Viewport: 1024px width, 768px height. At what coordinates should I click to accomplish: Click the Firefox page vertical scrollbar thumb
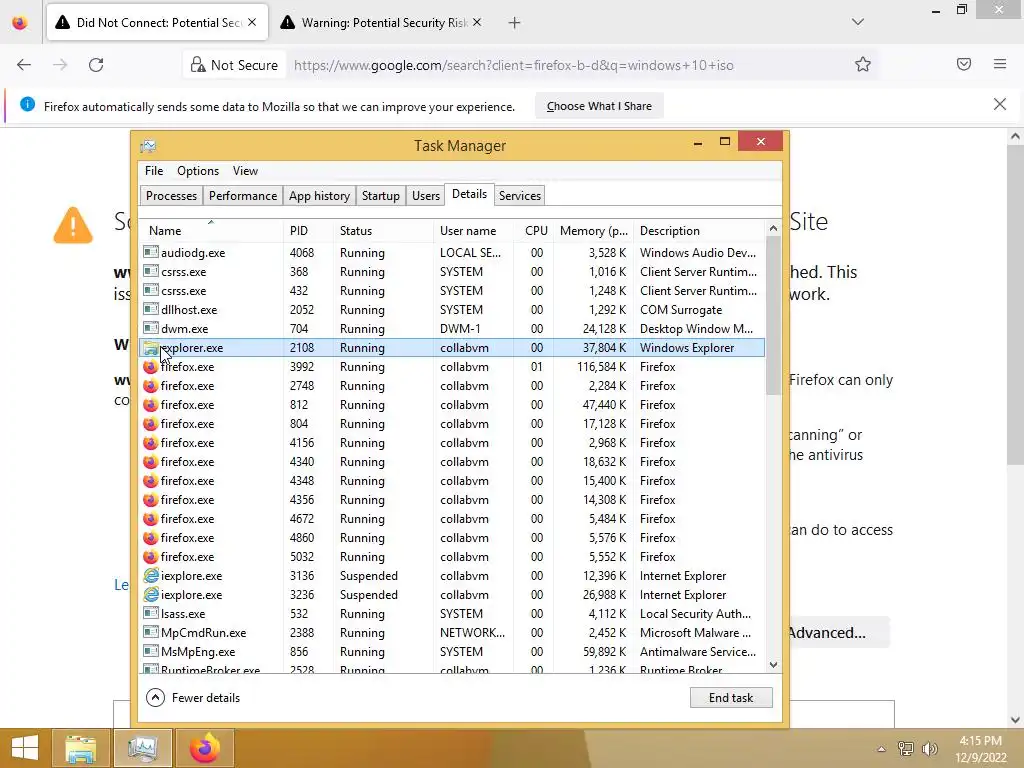[1015, 305]
